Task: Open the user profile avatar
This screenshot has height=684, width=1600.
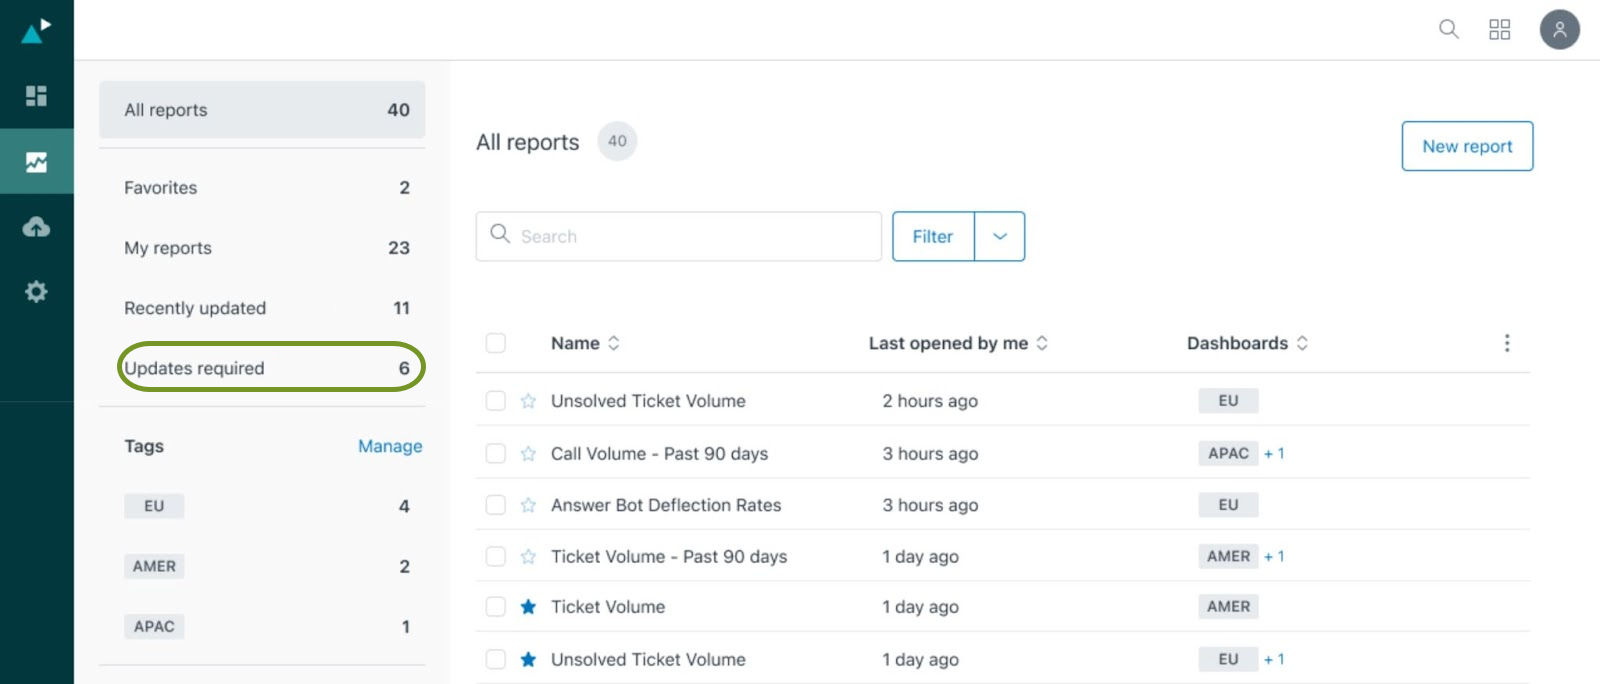Action: point(1559,29)
